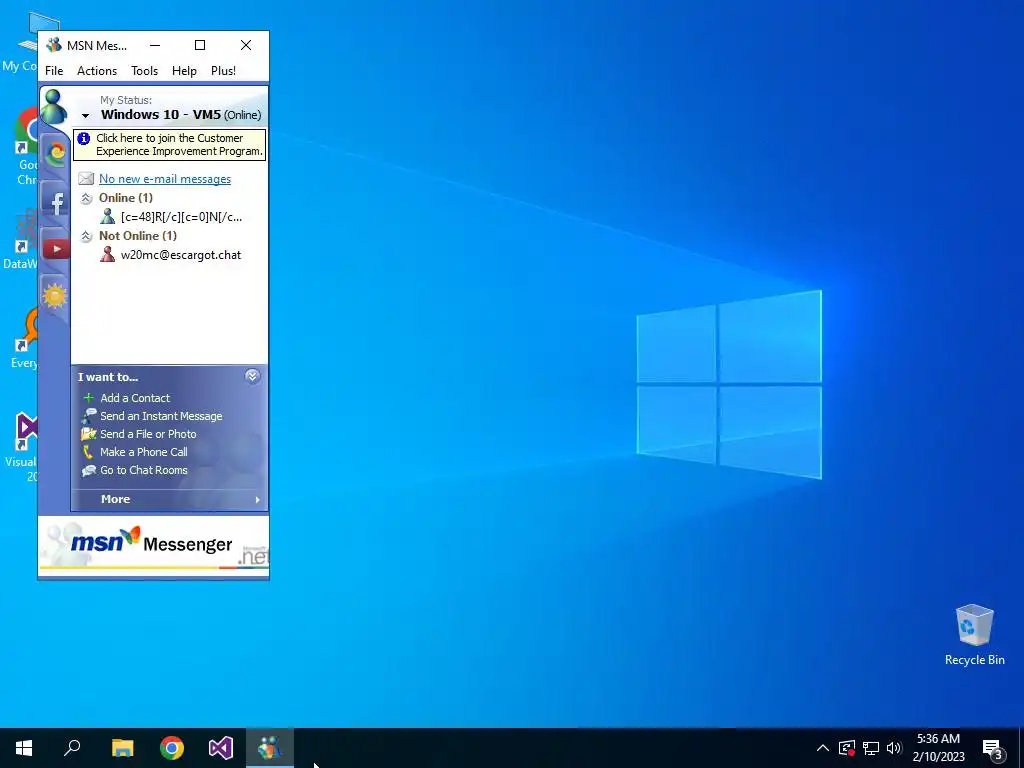Click the Customer Experience Improvement Program banner
The height and width of the screenshot is (768, 1024).
[x=170, y=144]
